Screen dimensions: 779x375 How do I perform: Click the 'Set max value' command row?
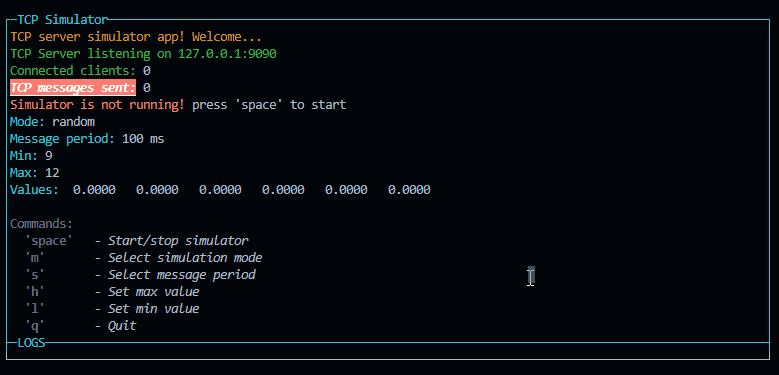[x=112, y=292]
